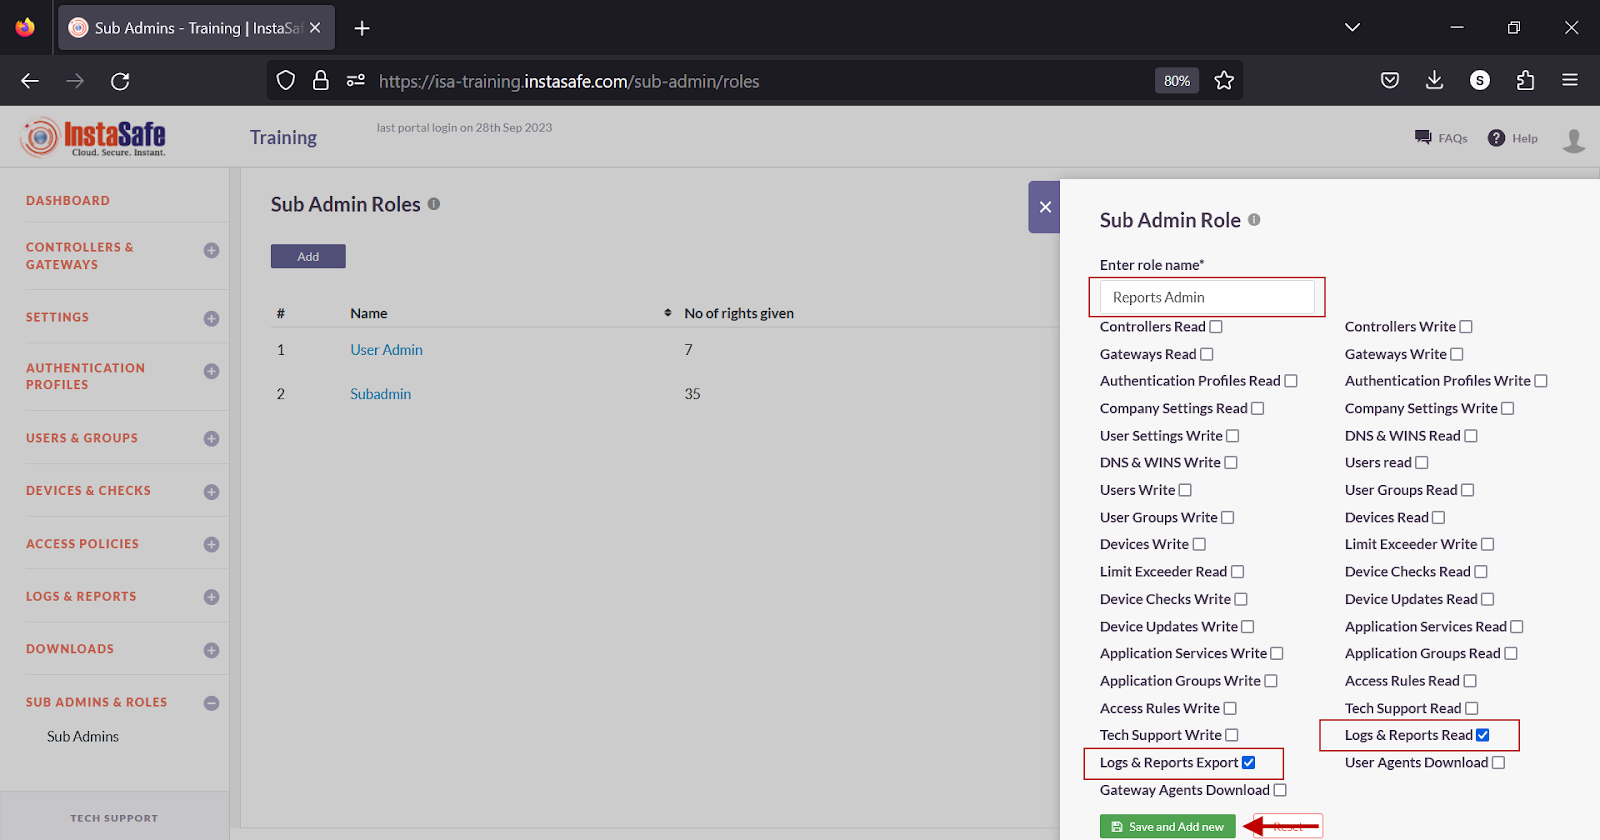This screenshot has height=840, width=1600.
Task: Click the 80% zoom level indicator
Action: click(1177, 81)
